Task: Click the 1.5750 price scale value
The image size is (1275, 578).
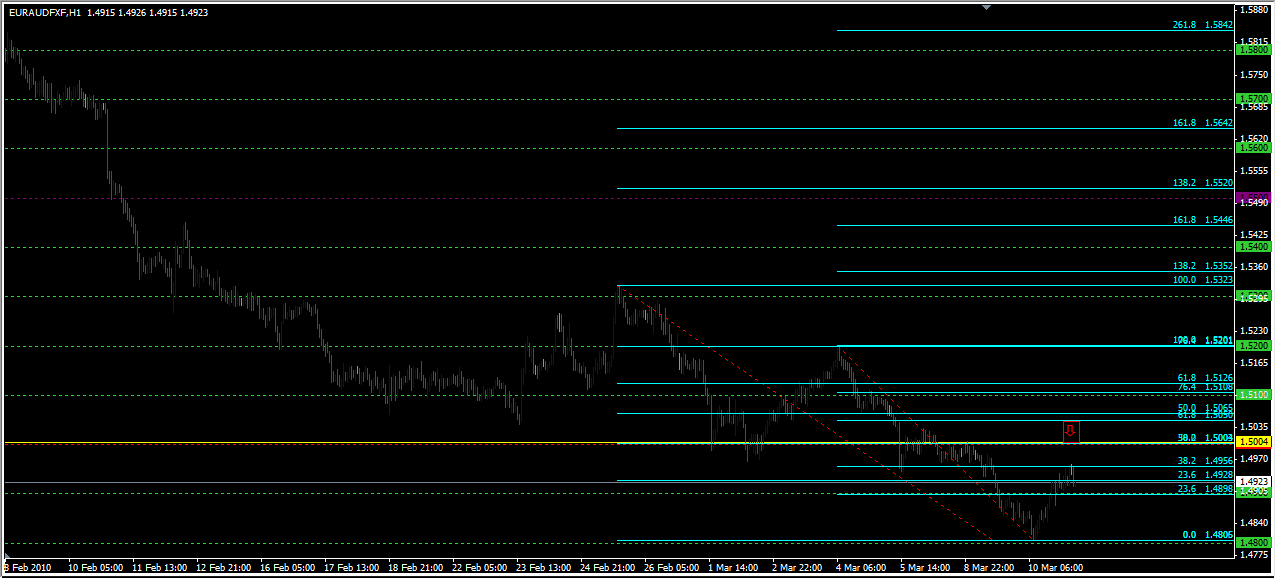Action: pyautogui.click(x=1253, y=75)
